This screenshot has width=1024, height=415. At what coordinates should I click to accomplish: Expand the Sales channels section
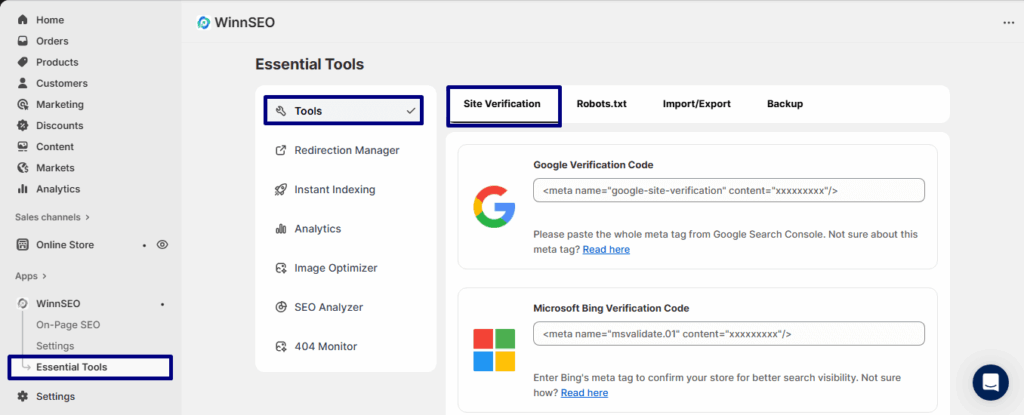point(52,217)
